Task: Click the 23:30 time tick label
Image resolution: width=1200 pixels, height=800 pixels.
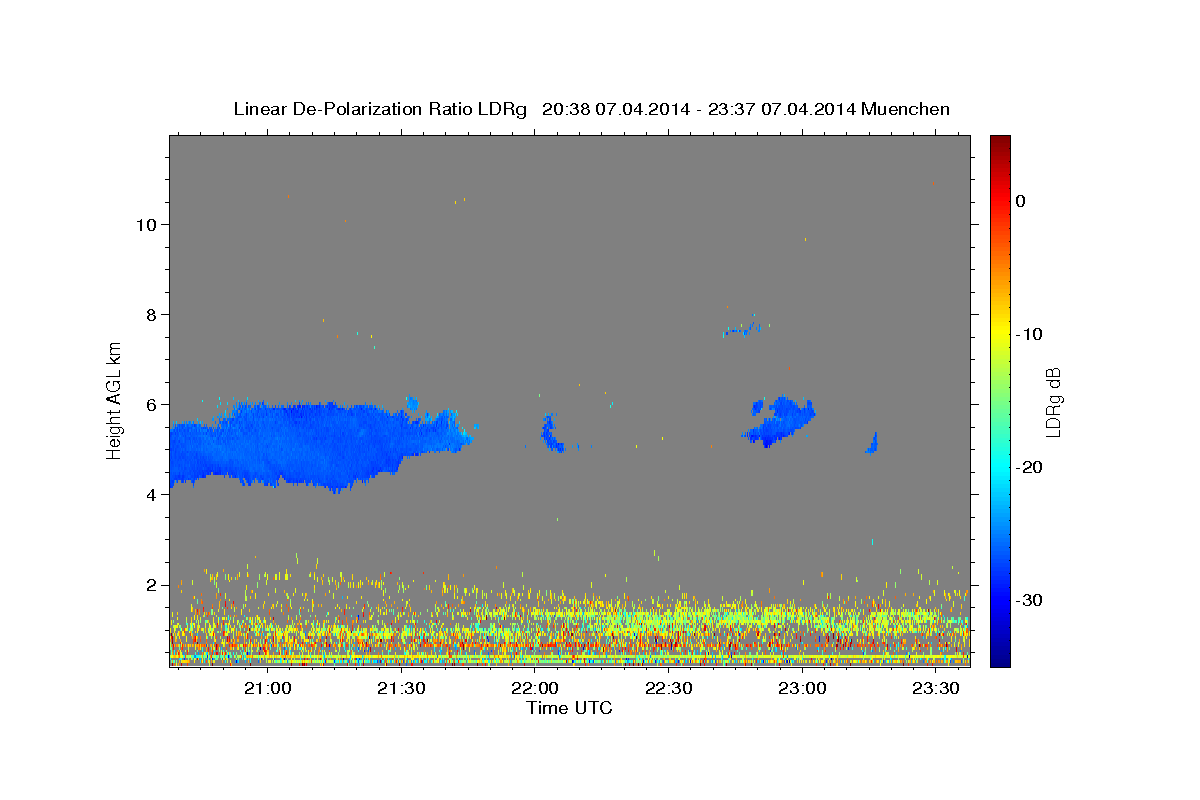Action: (x=936, y=688)
